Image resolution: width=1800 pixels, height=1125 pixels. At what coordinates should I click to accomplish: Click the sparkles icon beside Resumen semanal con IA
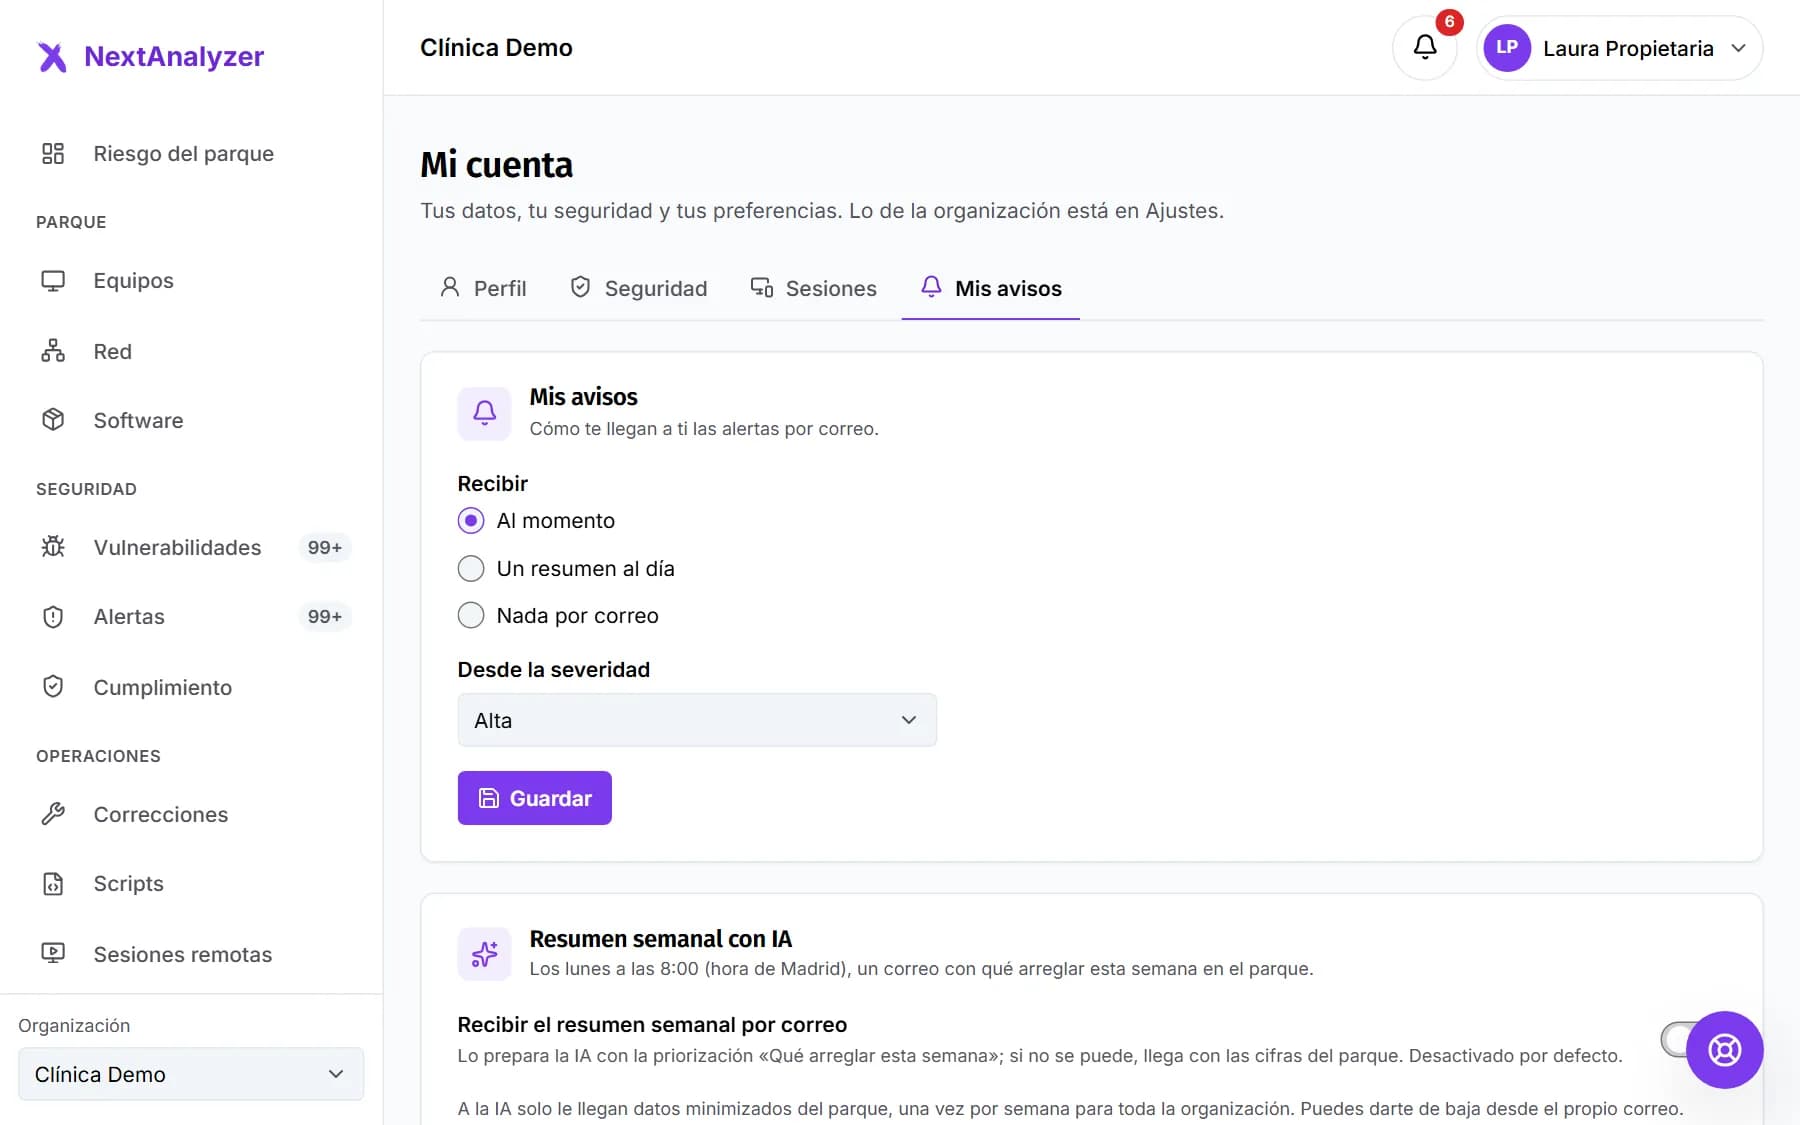pos(484,954)
